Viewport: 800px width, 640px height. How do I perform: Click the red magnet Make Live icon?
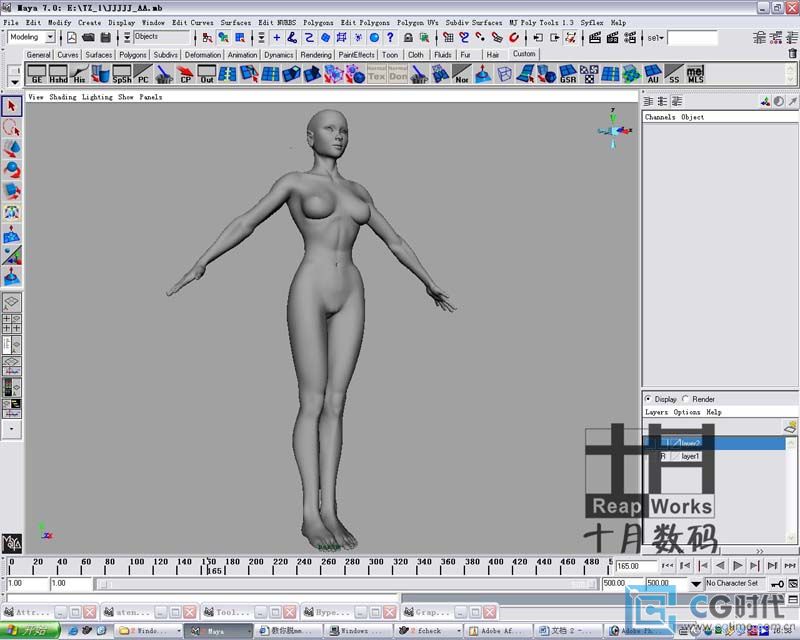514,38
